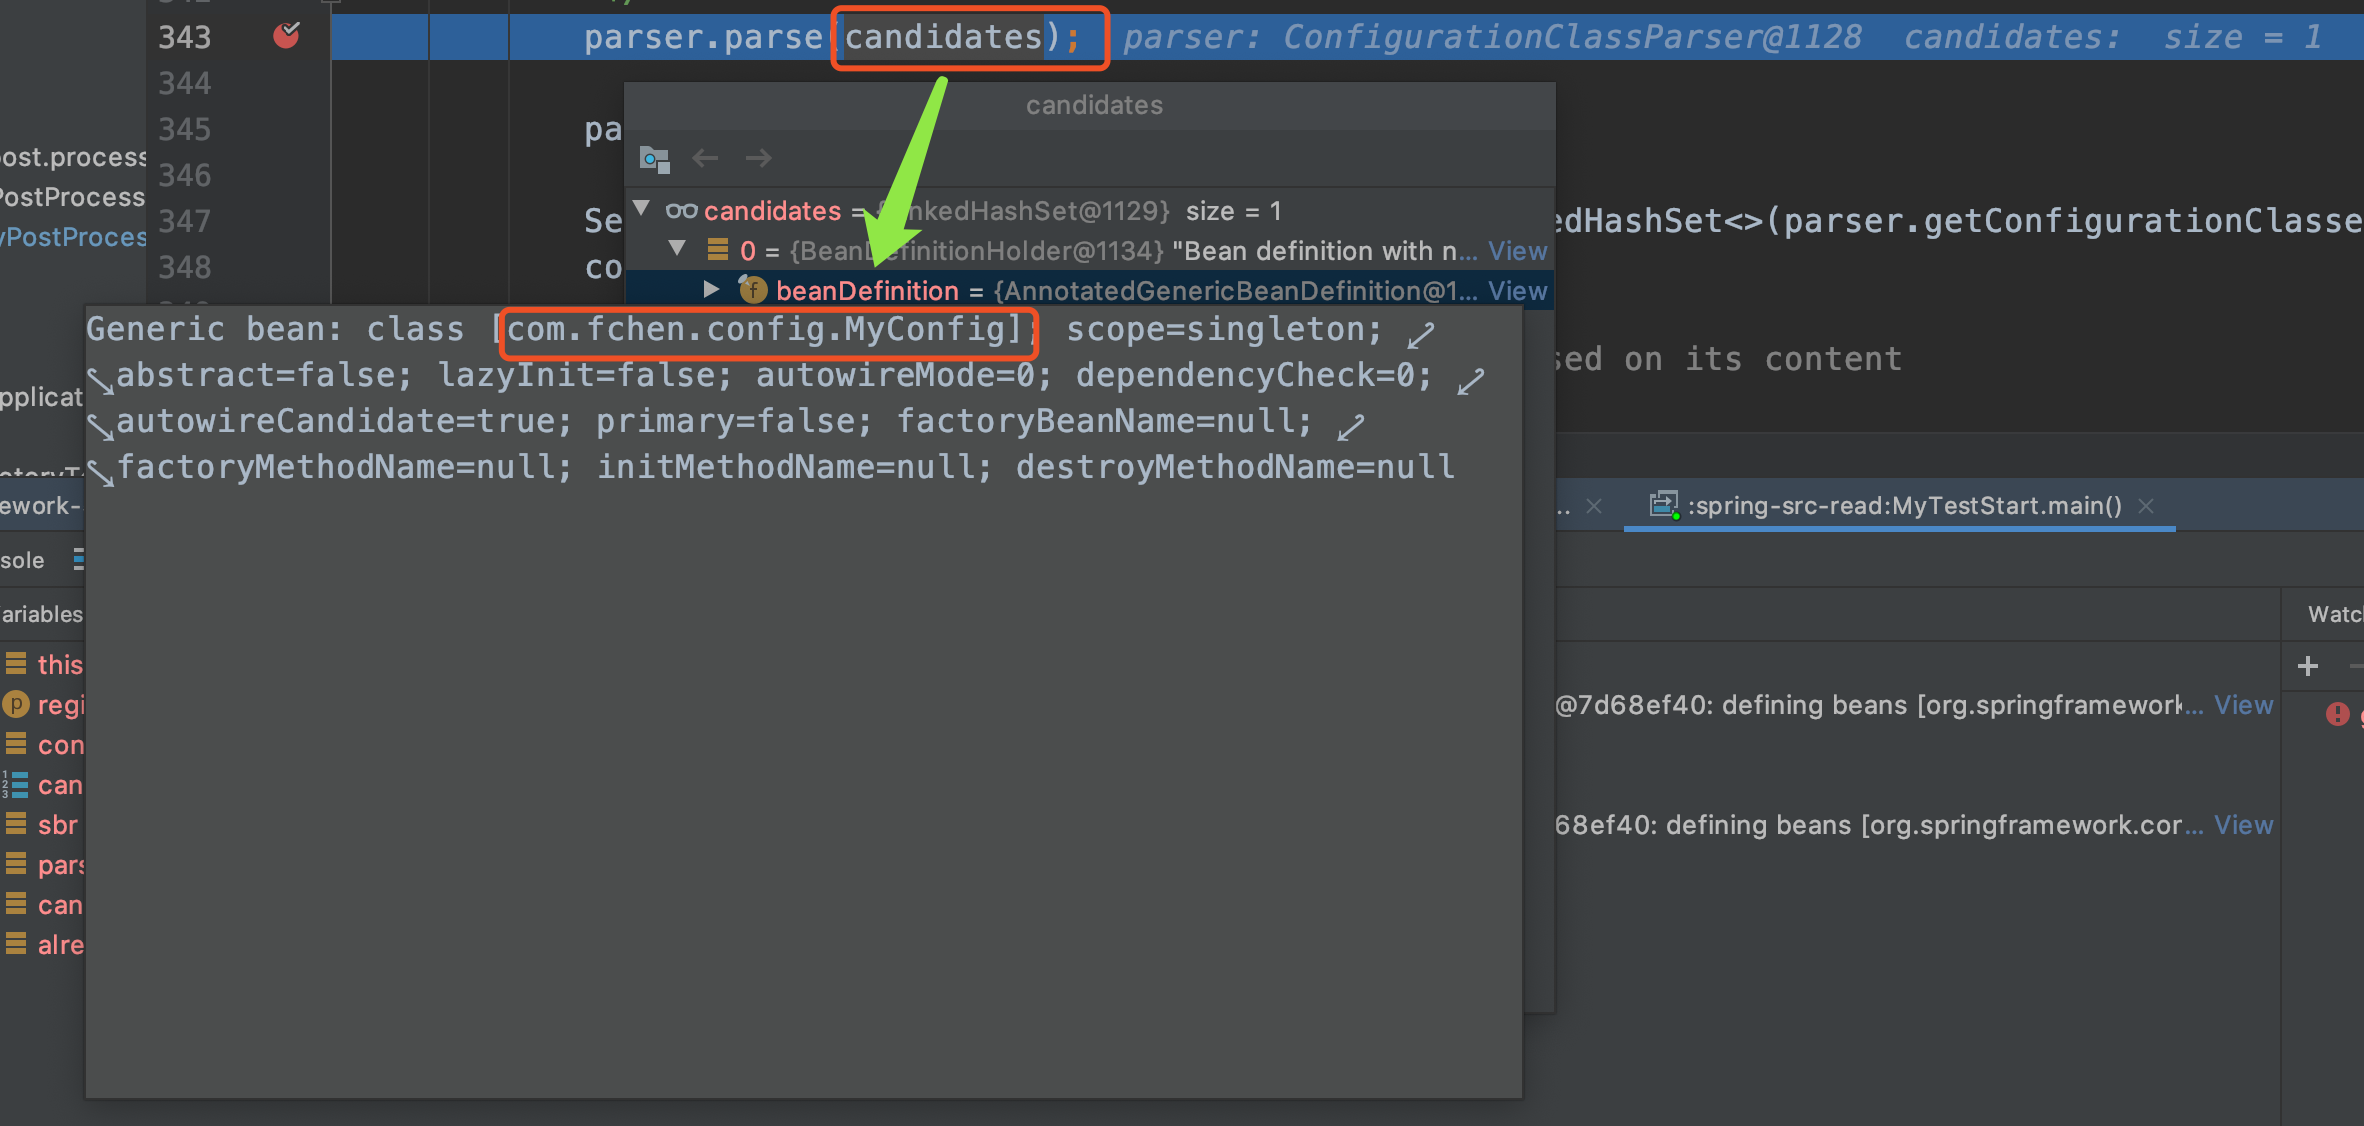
Task: Click the add watch plus icon
Action: [2308, 666]
